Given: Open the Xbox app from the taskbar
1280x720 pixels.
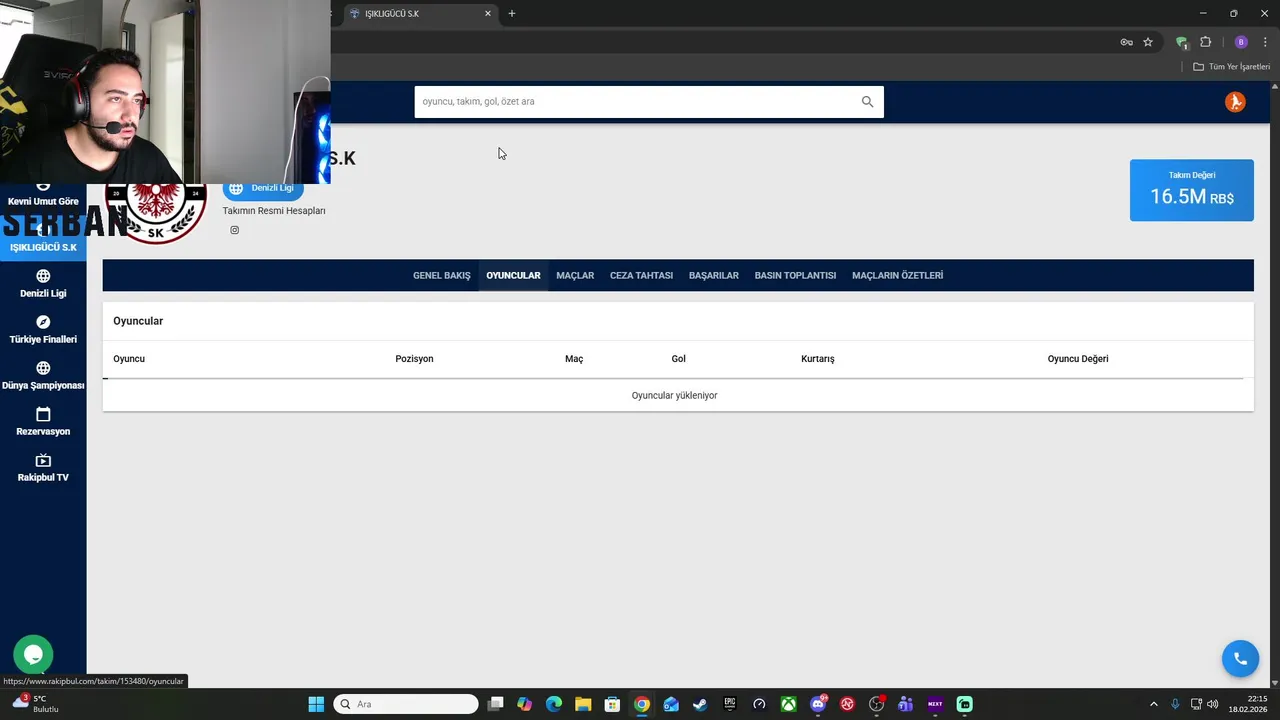Looking at the screenshot, I should tap(789, 704).
